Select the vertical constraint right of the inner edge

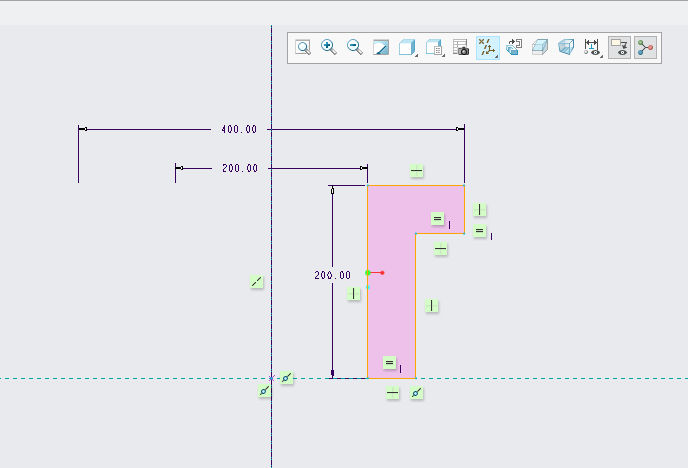point(432,306)
